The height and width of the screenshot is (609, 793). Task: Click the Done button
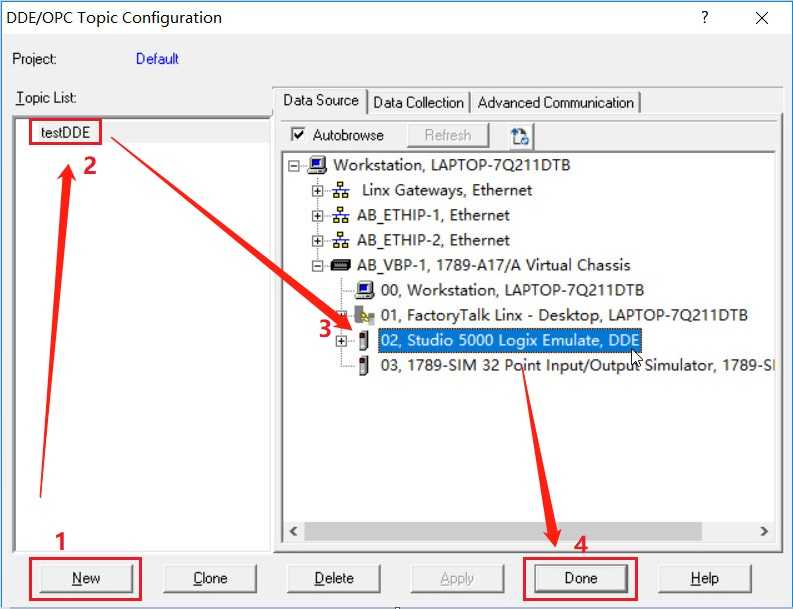point(581,578)
